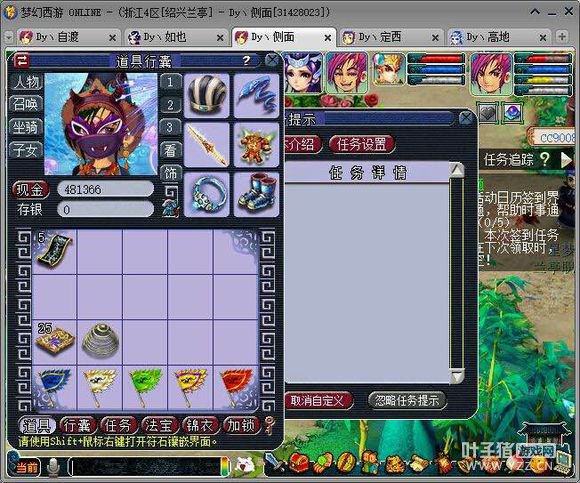Select the 任务 quest items tab
The height and width of the screenshot is (483, 580).
(x=118, y=425)
